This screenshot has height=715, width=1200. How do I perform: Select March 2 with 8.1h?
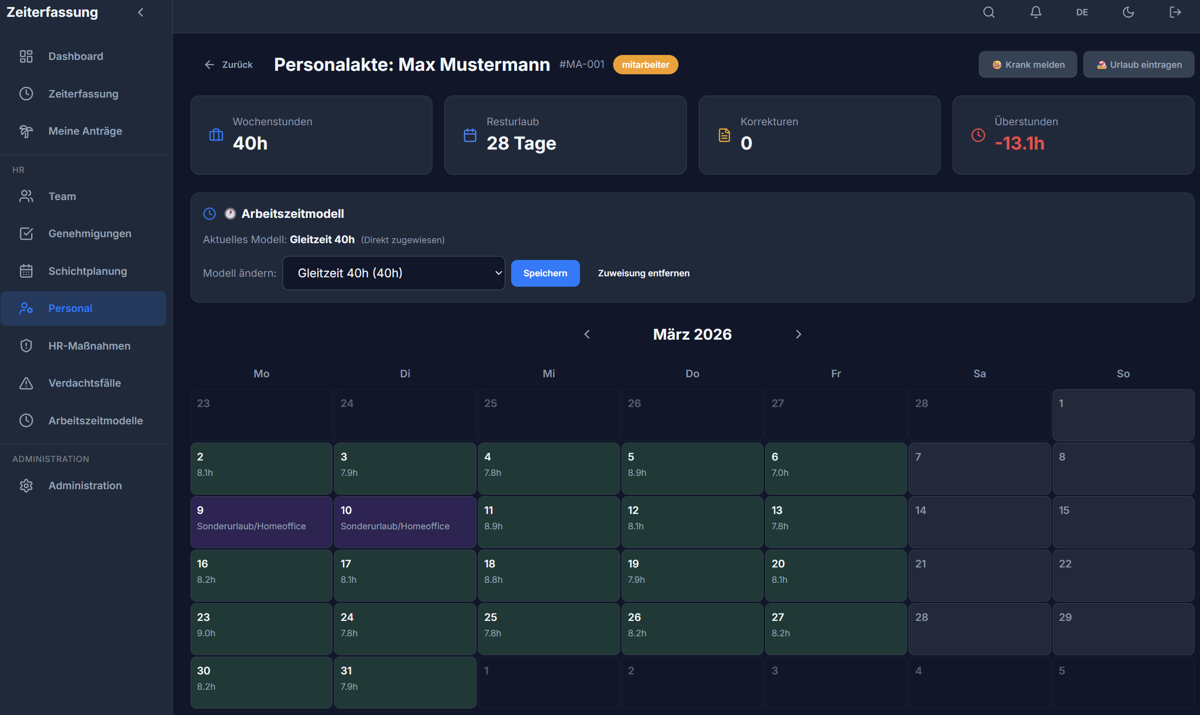click(261, 468)
